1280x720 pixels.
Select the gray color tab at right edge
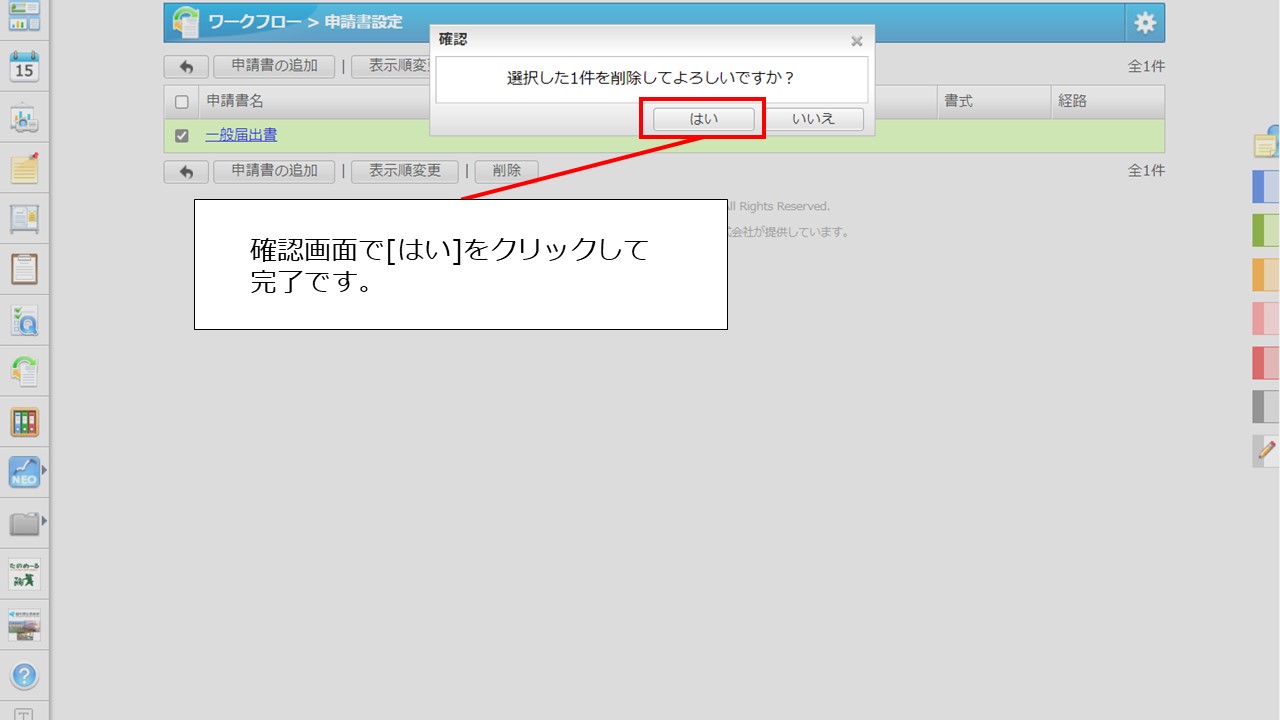[1267, 407]
